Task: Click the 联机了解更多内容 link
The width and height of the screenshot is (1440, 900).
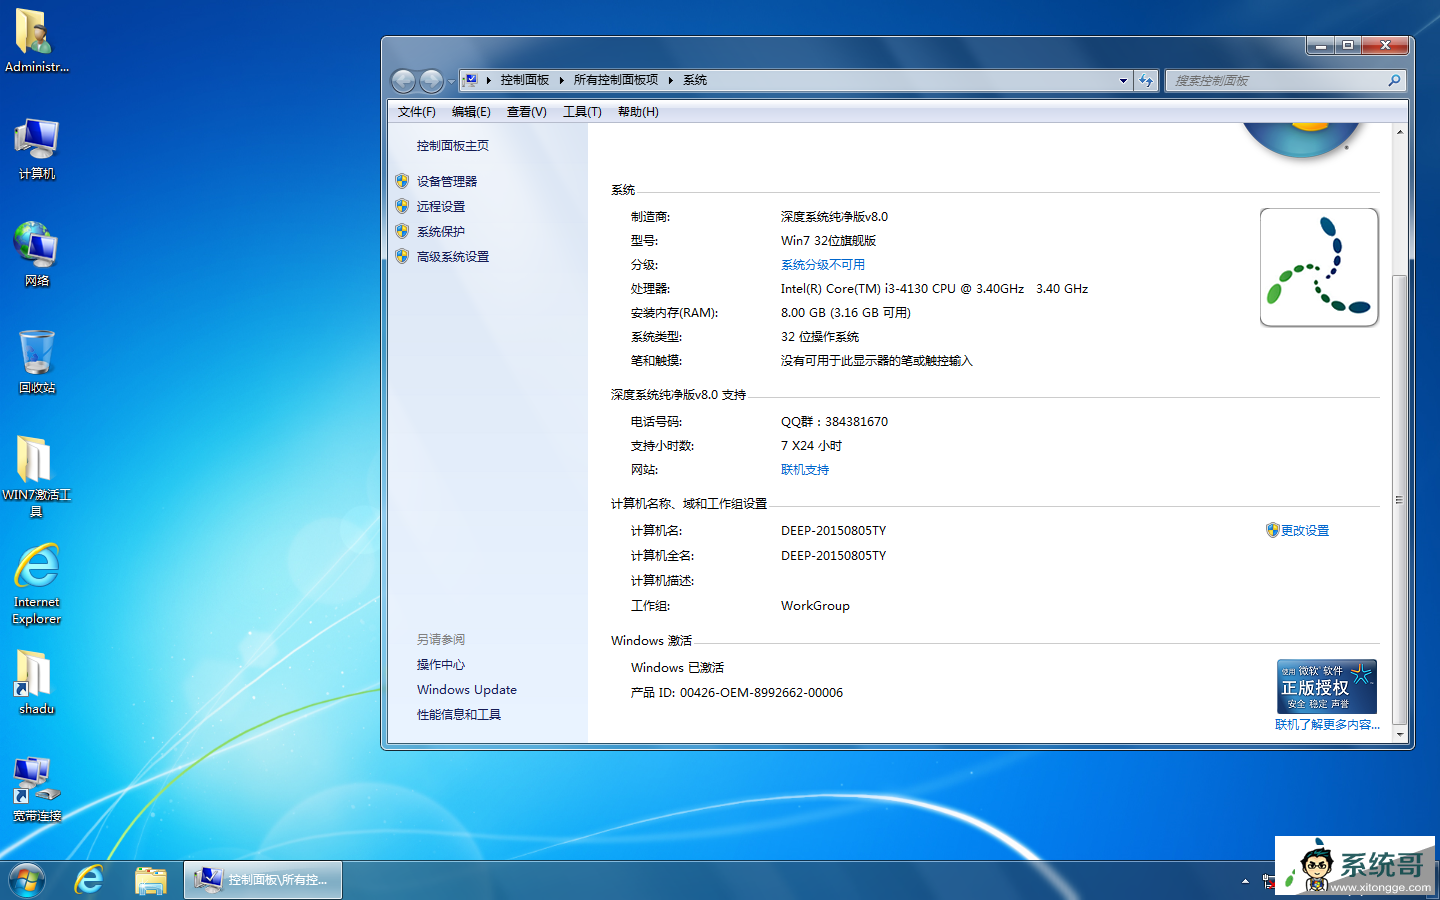Action: 1327,725
